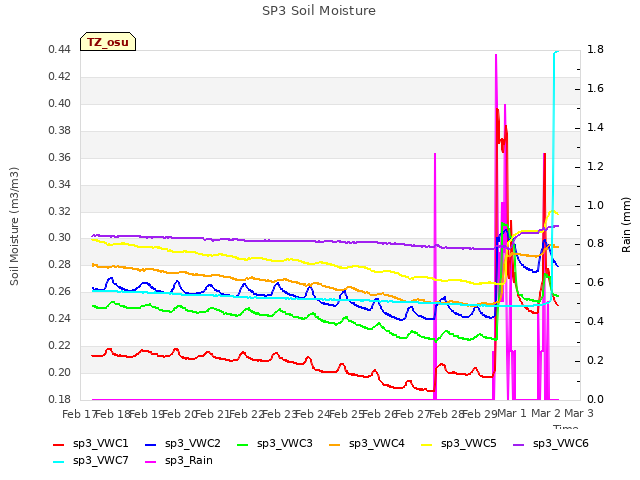
Task: Click the sp3_Rain magenta legend swatch
Action: (151, 462)
